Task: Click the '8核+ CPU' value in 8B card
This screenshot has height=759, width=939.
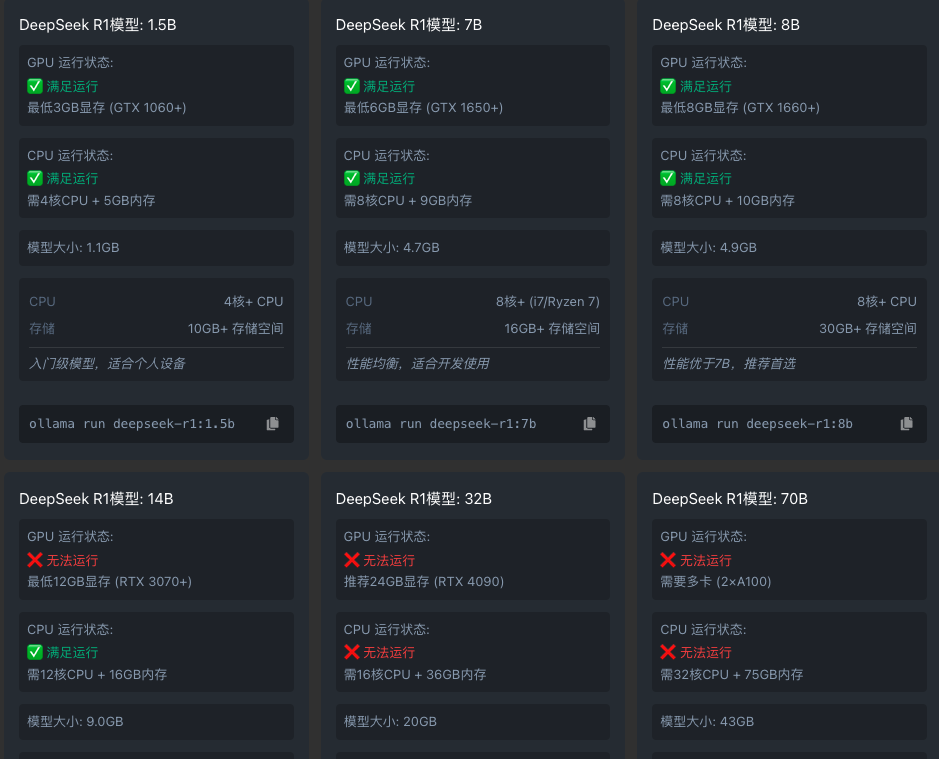Action: coord(887,302)
